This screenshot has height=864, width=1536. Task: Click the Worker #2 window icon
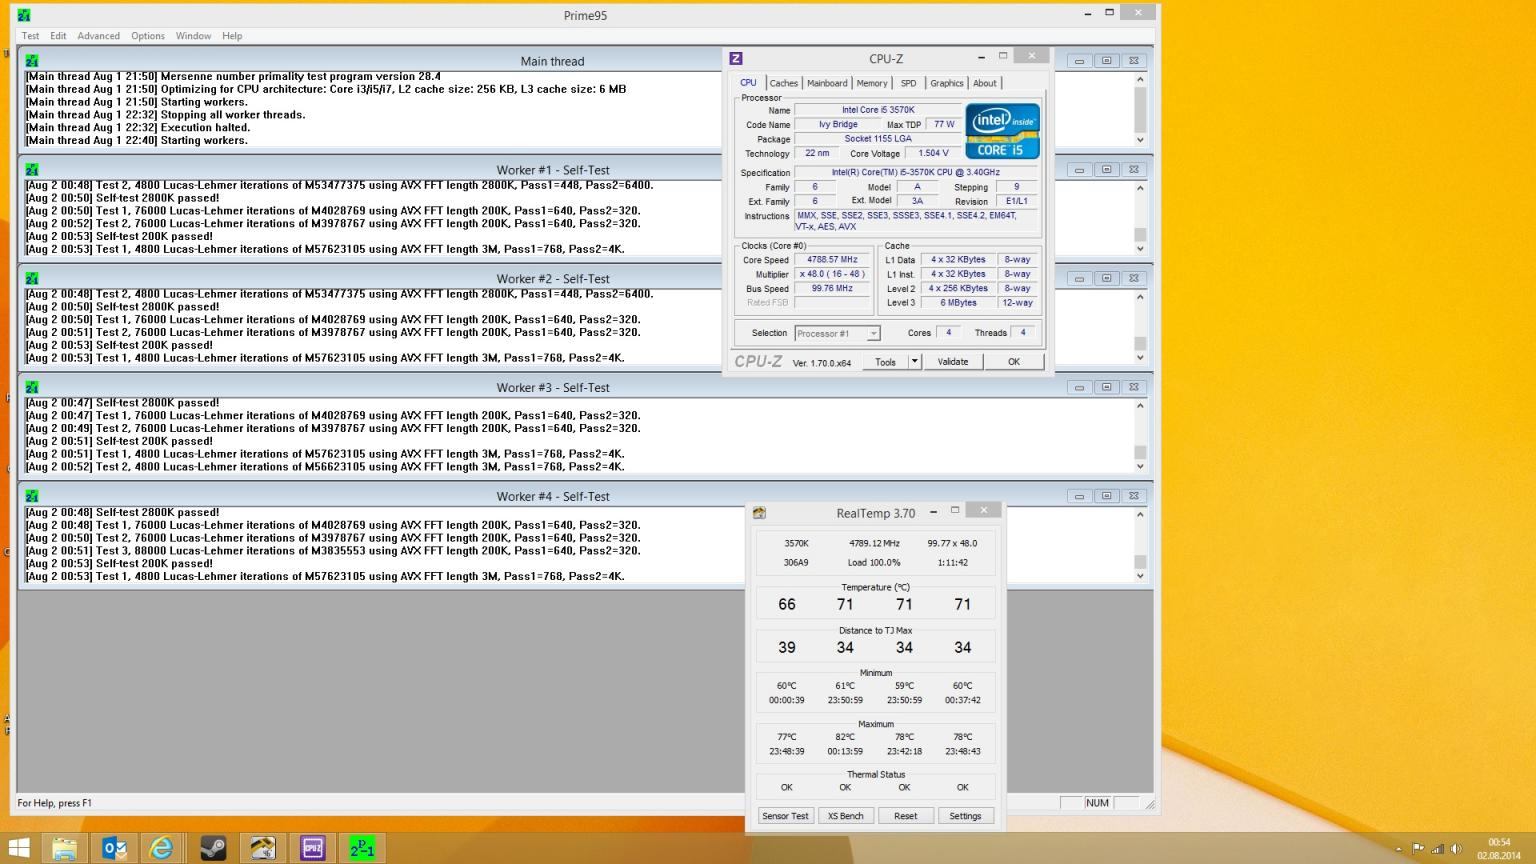32,279
